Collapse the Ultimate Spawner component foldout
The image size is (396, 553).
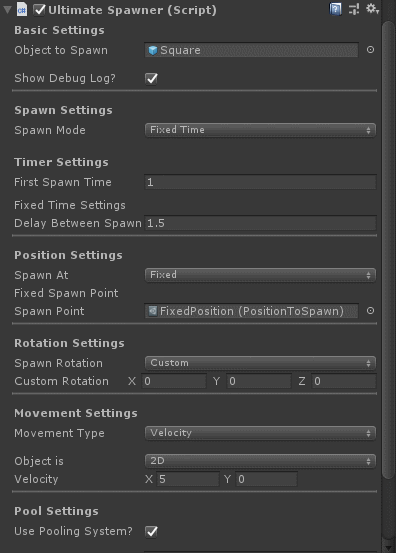[x=7, y=10]
